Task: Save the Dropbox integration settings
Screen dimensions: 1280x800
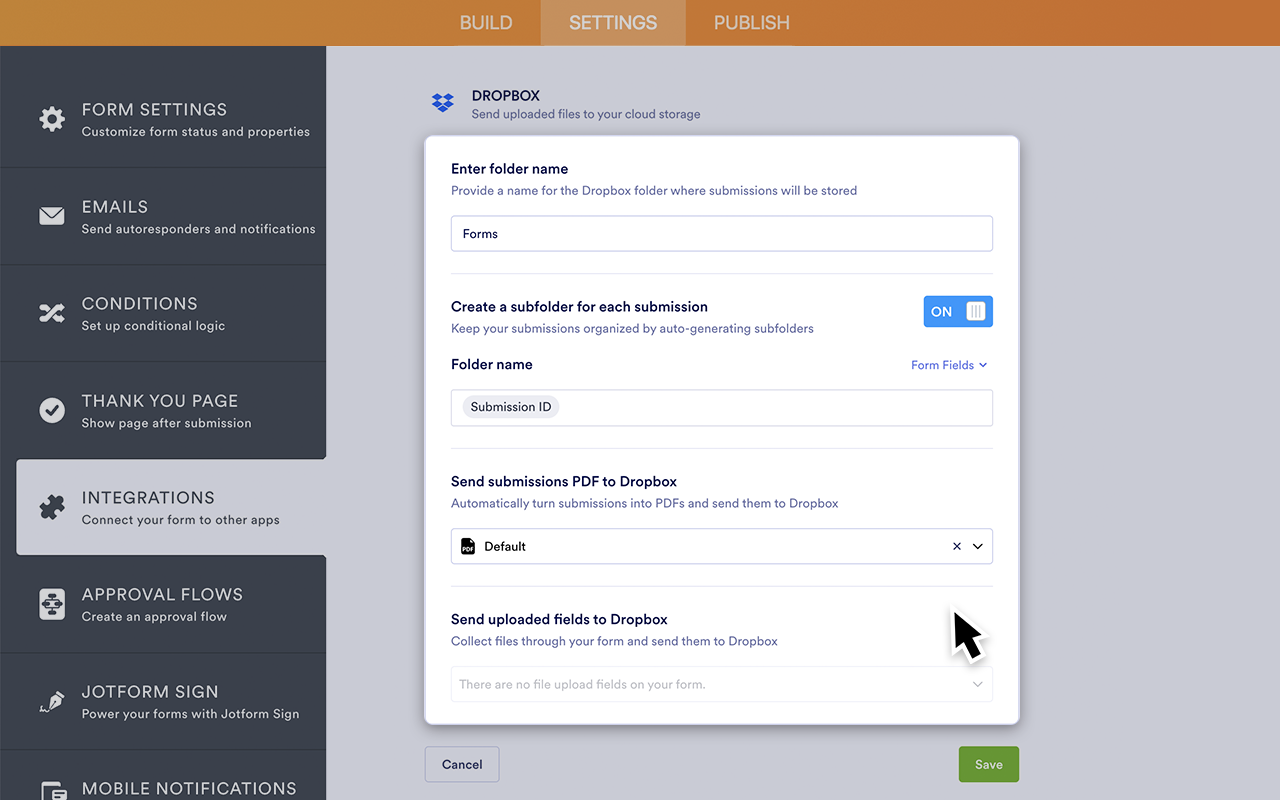Action: 988,763
